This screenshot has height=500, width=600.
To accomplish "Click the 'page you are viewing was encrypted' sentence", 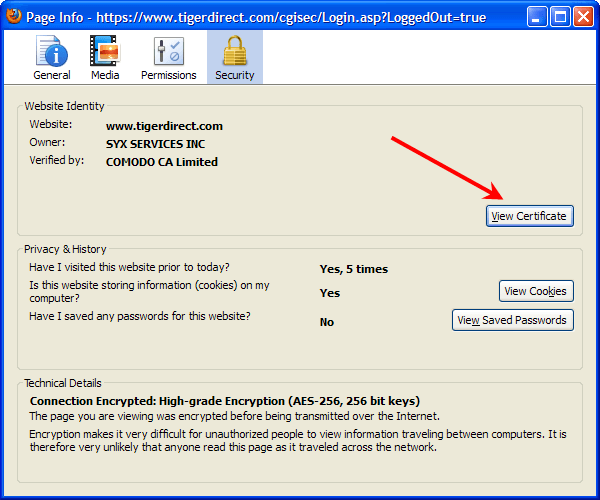I will [x=235, y=416].
